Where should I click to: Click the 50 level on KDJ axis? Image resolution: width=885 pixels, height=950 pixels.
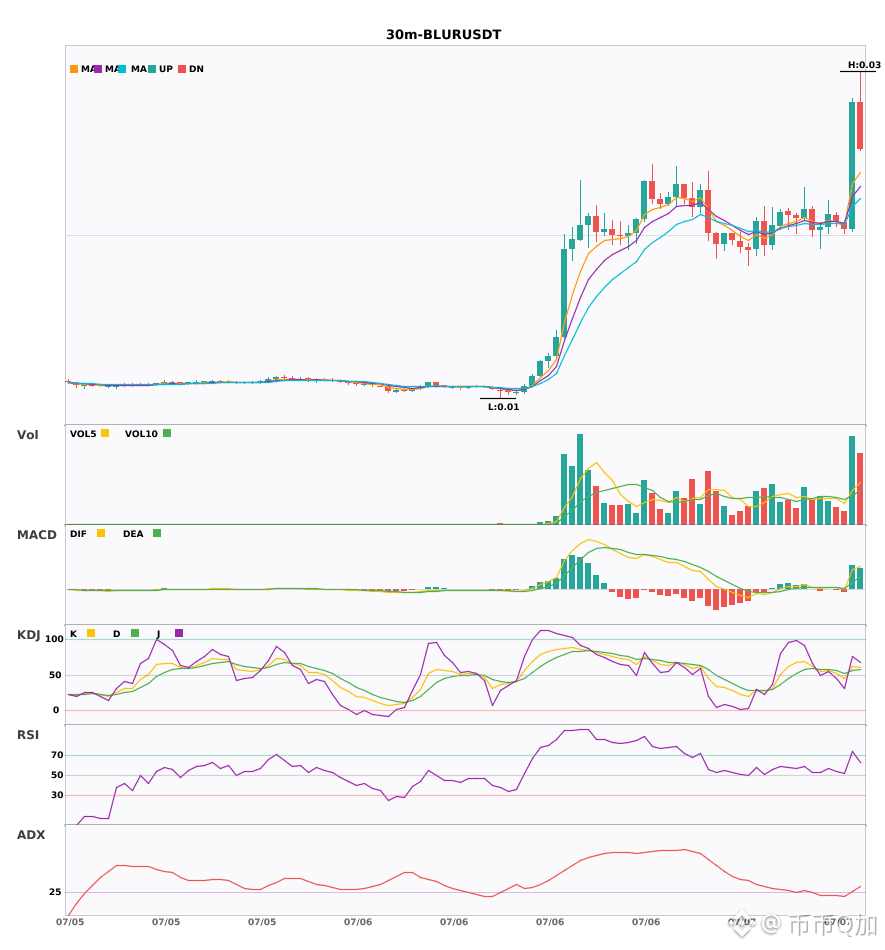point(55,675)
